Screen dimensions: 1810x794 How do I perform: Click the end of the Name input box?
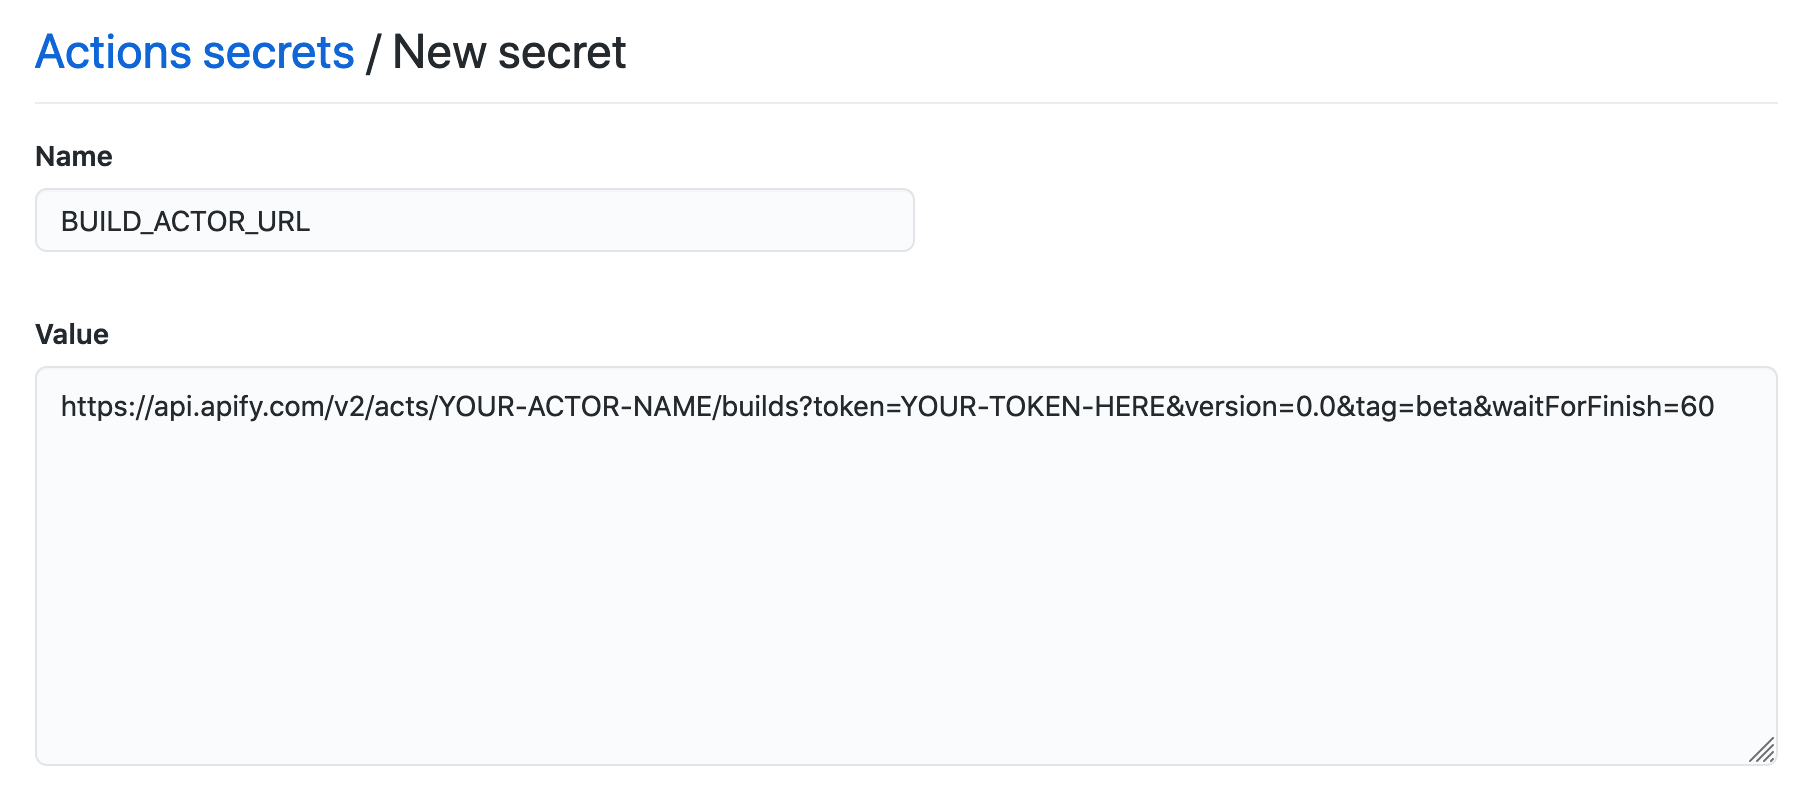(x=880, y=219)
